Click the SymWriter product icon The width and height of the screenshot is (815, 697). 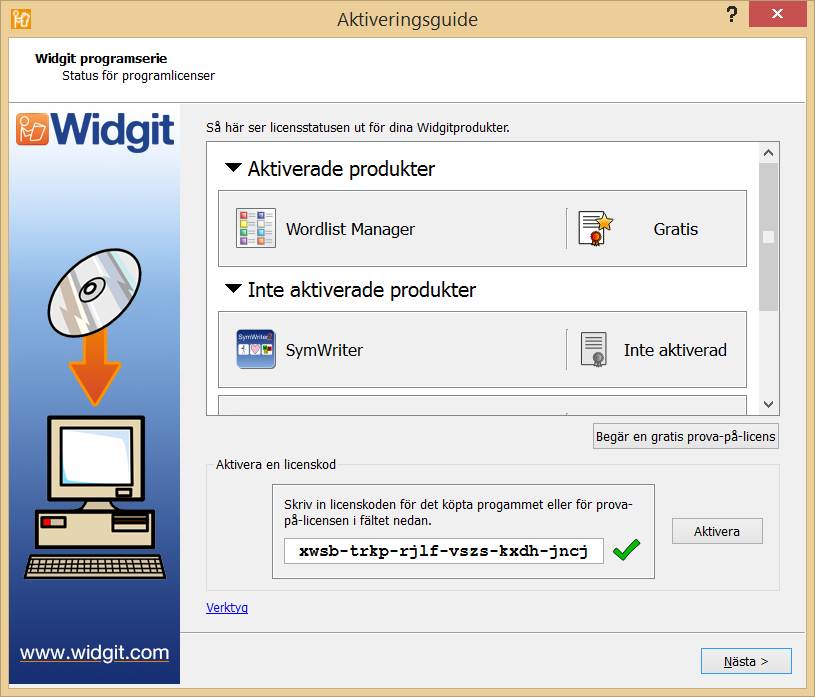[256, 349]
